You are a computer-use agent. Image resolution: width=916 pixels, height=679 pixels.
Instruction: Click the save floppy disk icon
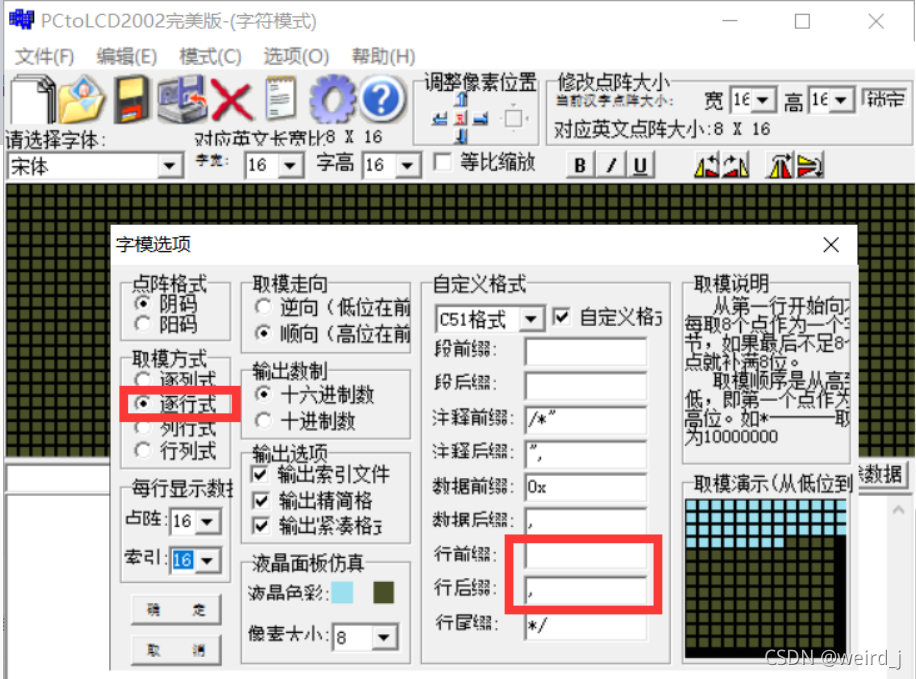pos(131,100)
